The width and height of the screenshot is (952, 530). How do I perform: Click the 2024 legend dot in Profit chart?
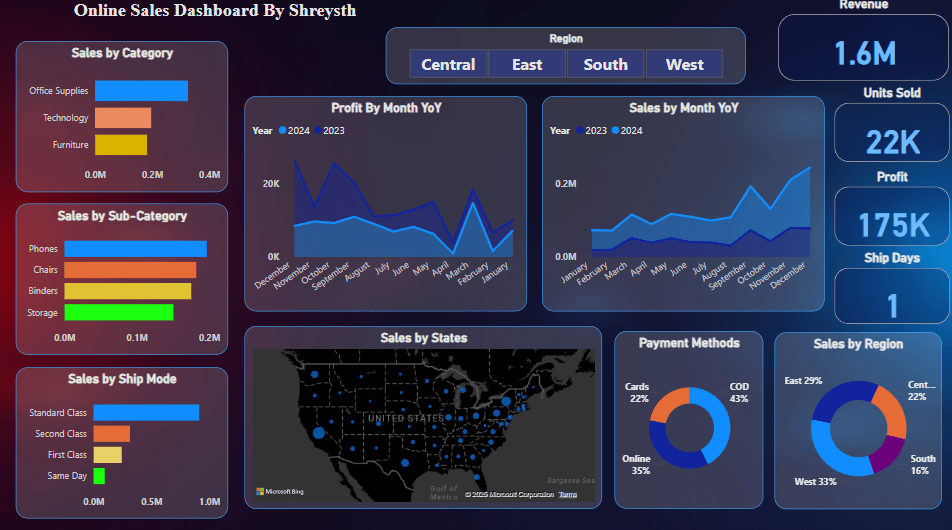click(282, 131)
